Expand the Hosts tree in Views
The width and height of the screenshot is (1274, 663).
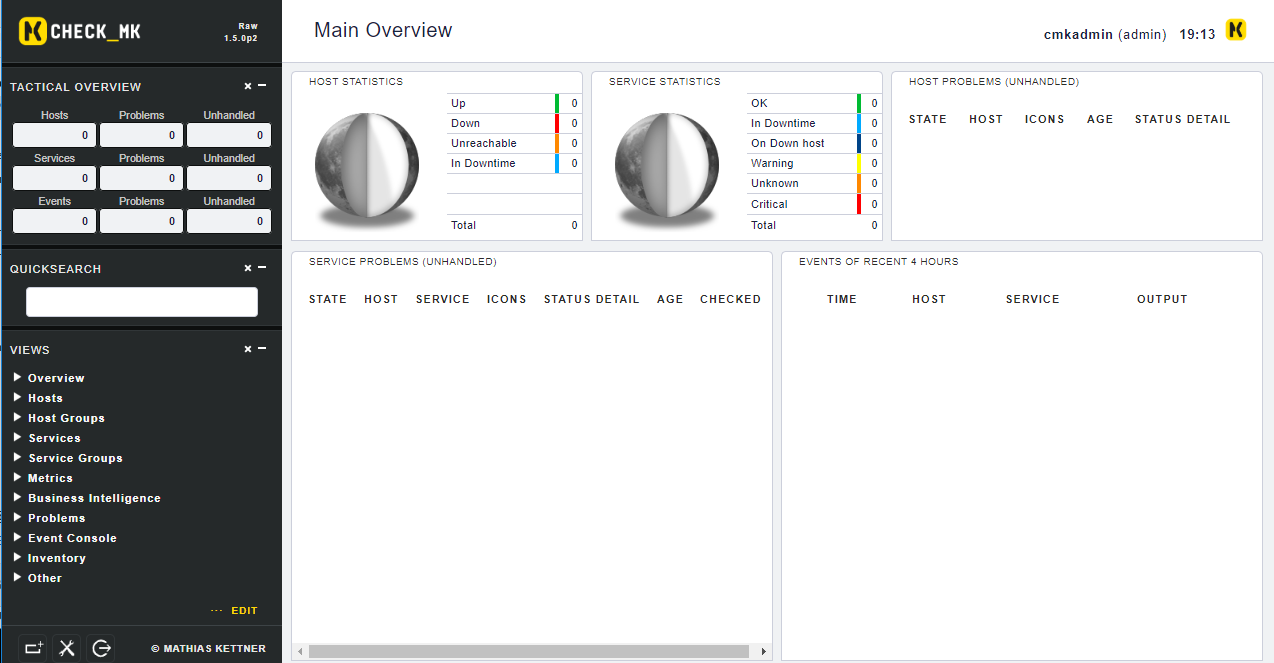pos(18,398)
